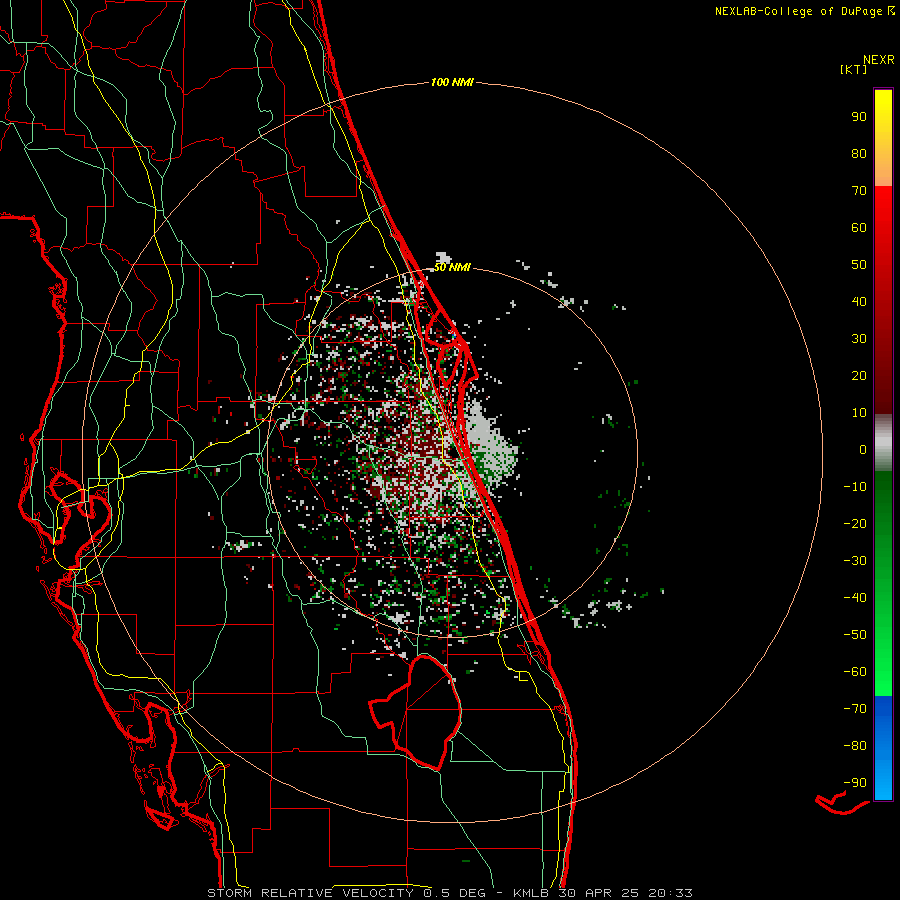Click the 40 value on velocity scale
The height and width of the screenshot is (900, 900).
tap(859, 302)
